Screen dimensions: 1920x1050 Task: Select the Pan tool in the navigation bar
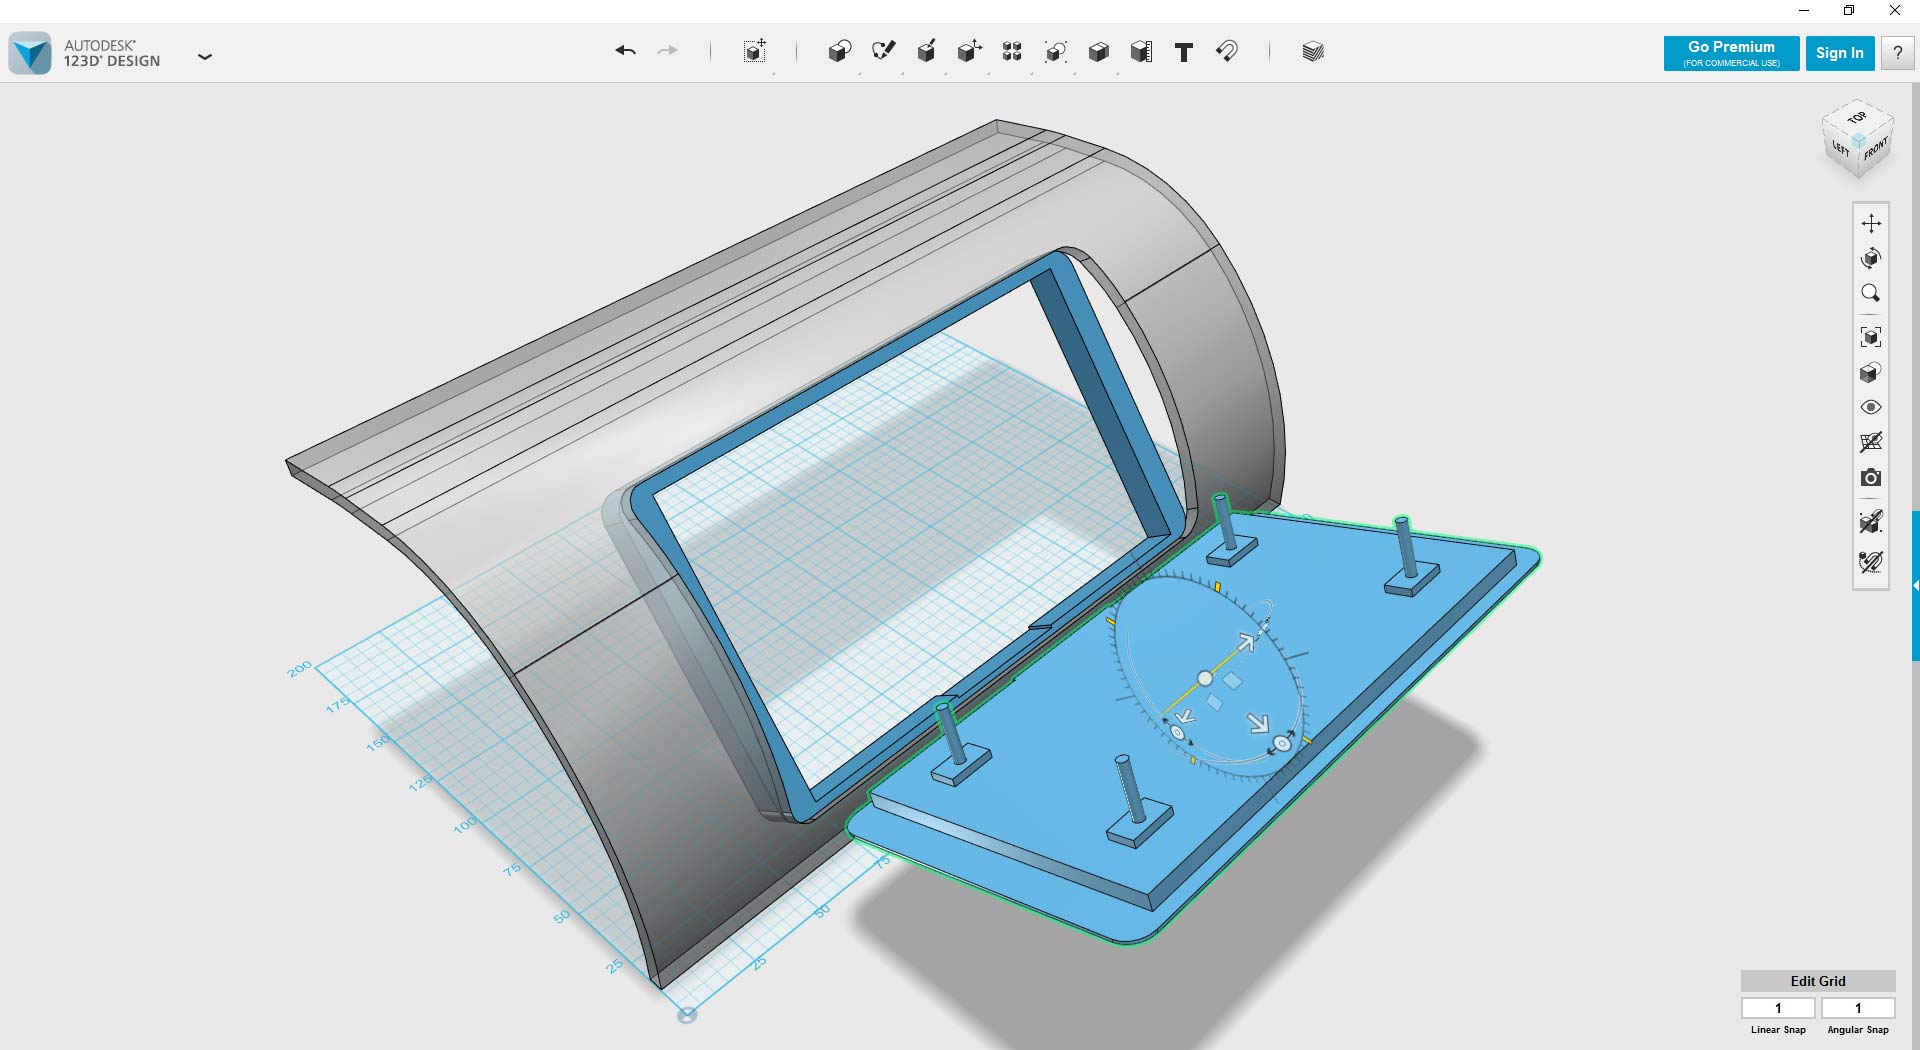click(1873, 223)
